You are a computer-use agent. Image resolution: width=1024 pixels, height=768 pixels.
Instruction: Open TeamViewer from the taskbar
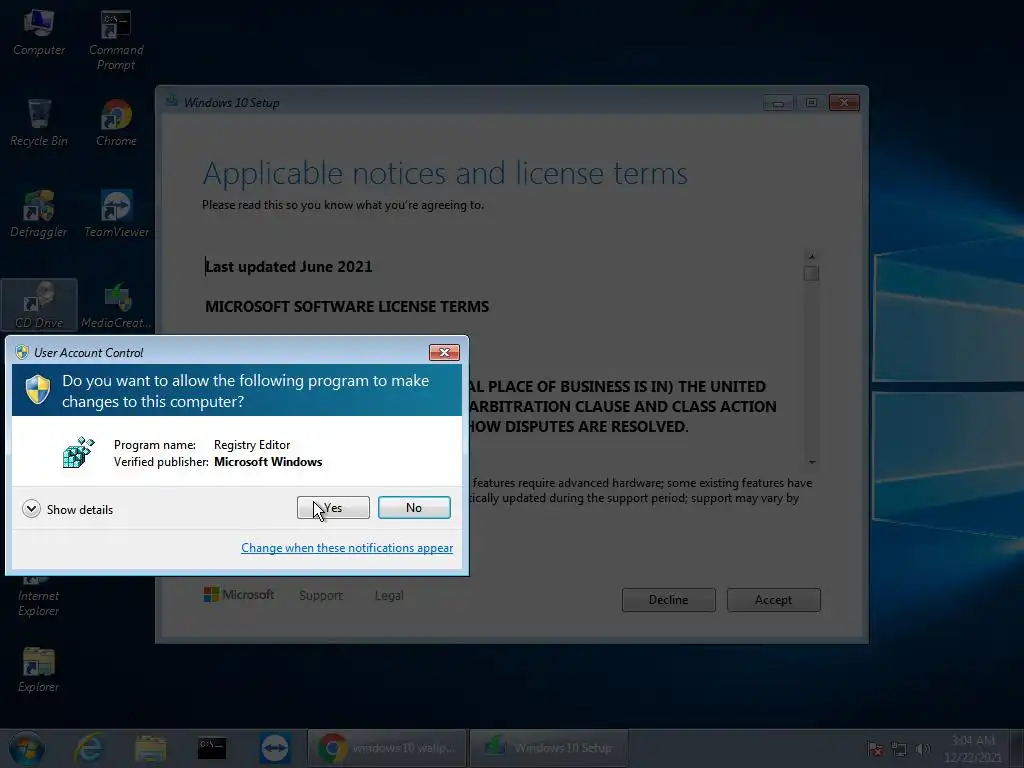(x=274, y=748)
